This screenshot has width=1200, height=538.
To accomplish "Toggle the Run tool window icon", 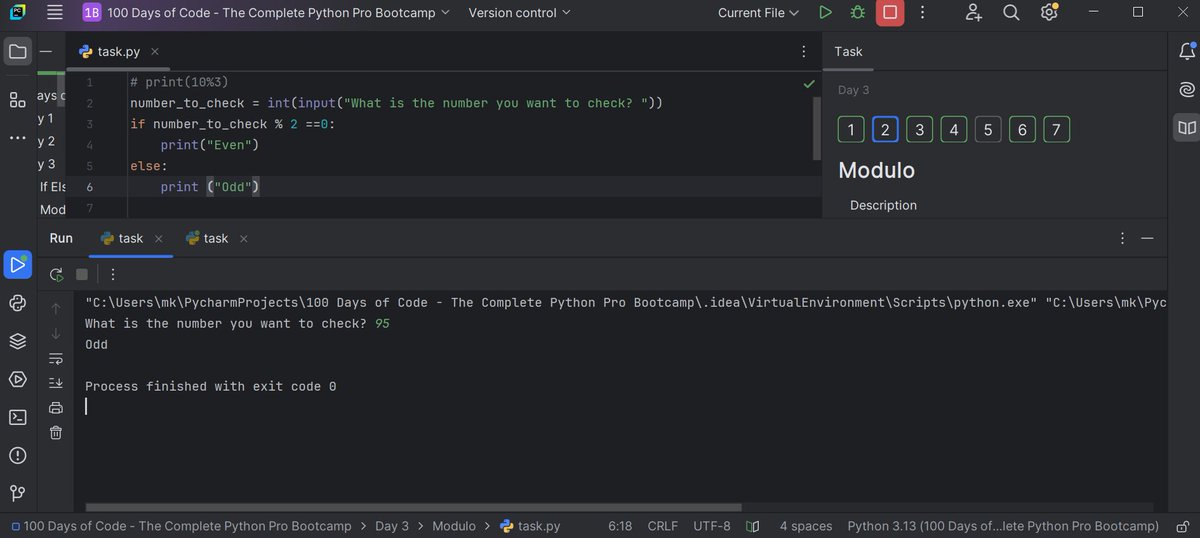I will 17,265.
